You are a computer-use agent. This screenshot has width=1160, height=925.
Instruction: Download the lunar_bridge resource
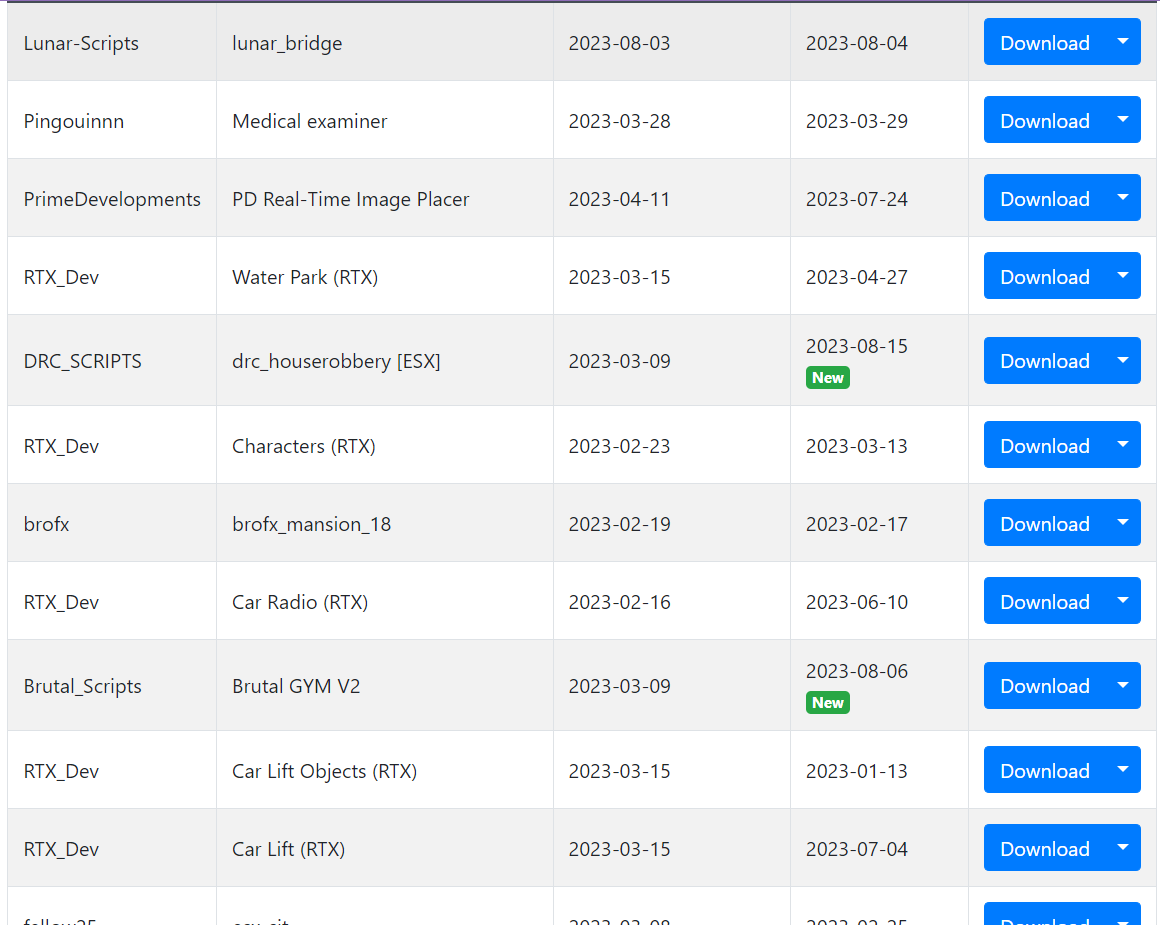coord(1045,42)
